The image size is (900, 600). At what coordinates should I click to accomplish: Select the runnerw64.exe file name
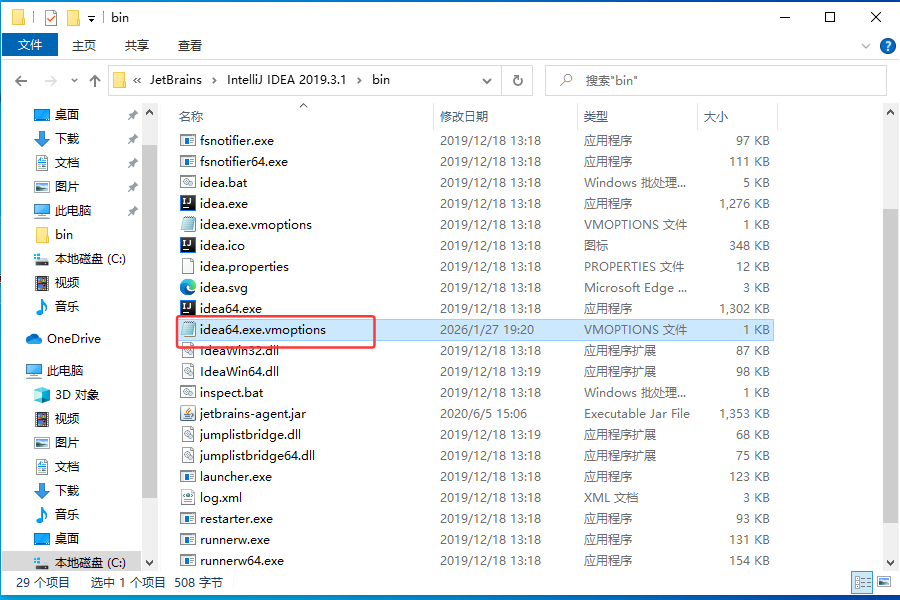pos(242,561)
